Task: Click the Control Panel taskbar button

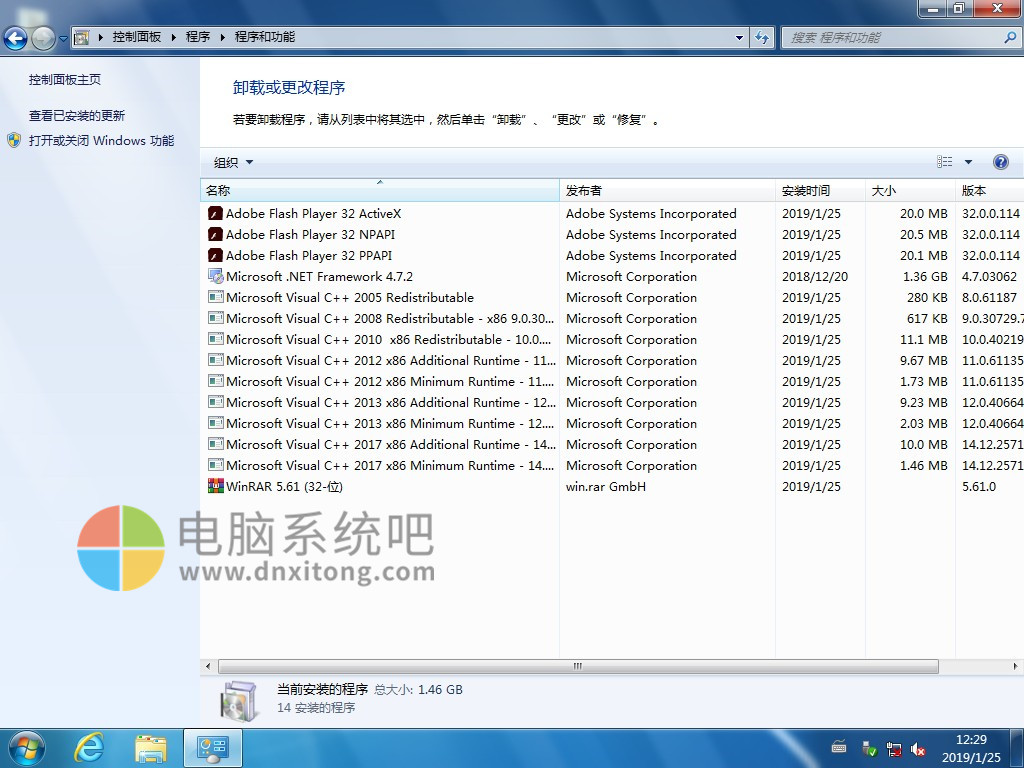Action: point(213,748)
